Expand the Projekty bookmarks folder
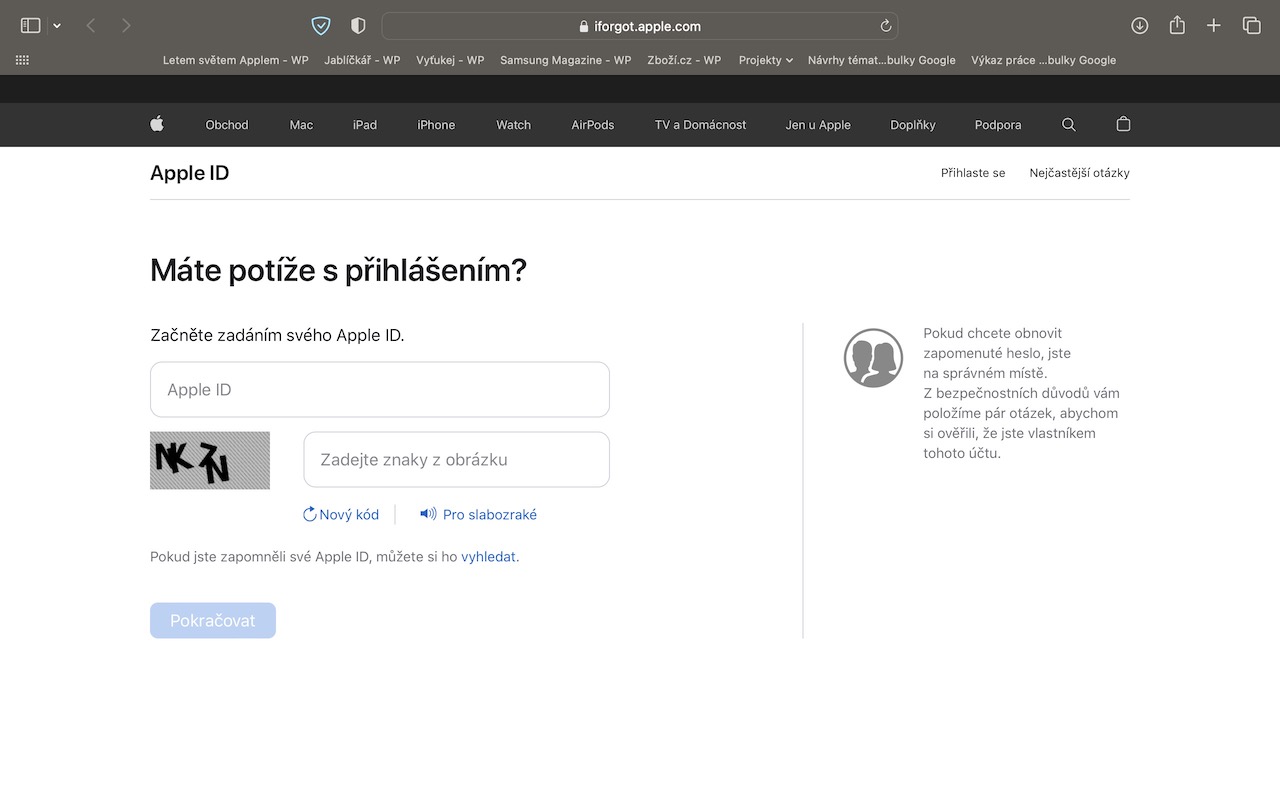This screenshot has height=800, width=1280. 766,60
